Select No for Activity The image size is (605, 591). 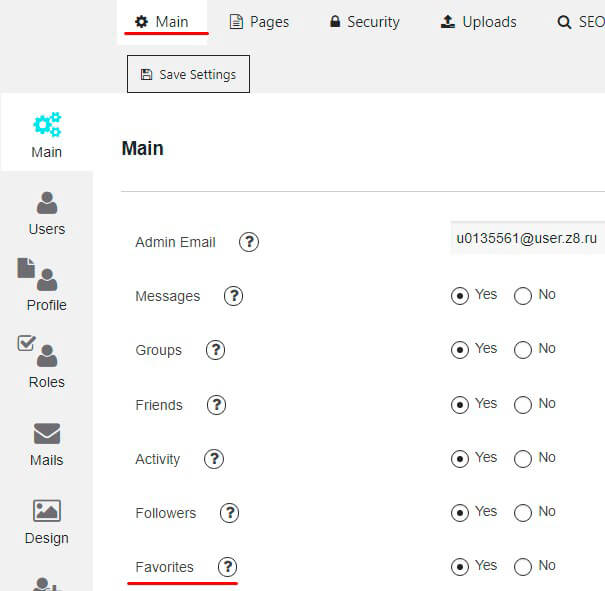click(x=523, y=459)
